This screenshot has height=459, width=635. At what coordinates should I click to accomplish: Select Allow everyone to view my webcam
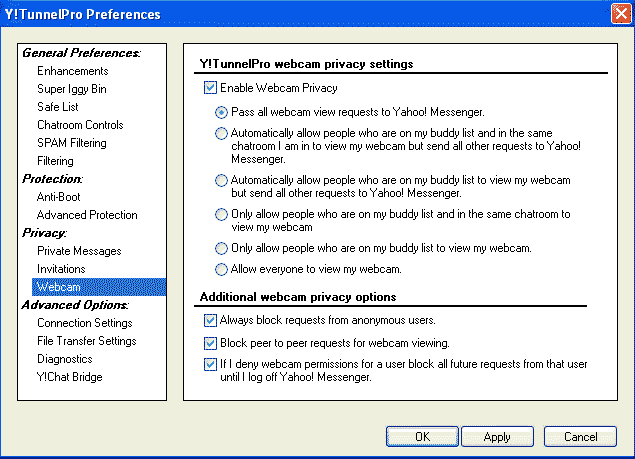221,269
